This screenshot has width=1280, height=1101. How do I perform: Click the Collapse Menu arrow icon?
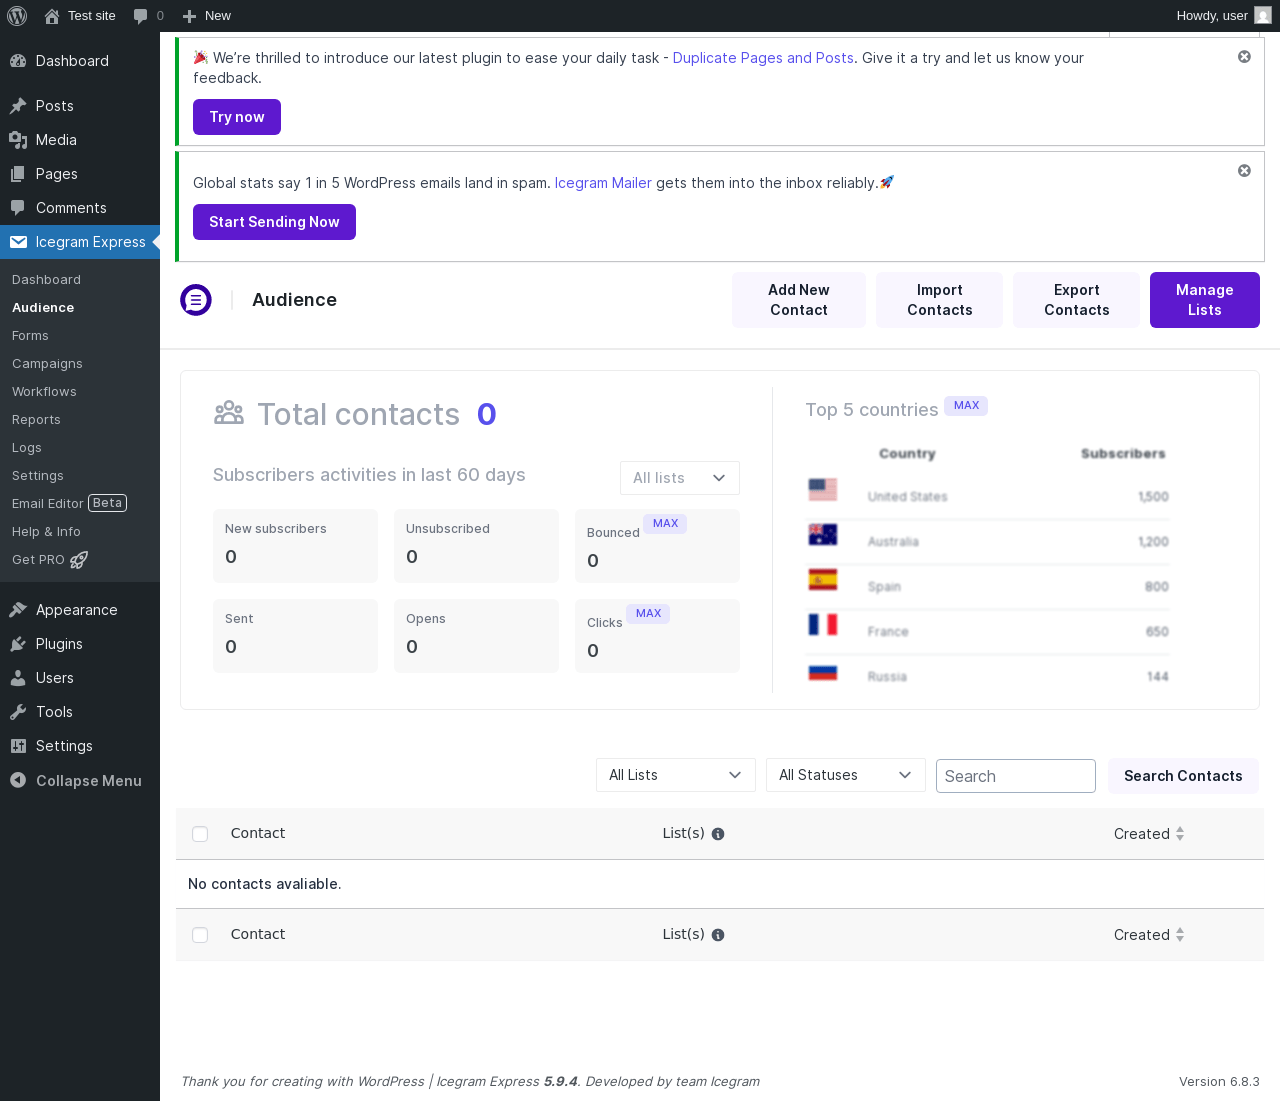[18, 780]
